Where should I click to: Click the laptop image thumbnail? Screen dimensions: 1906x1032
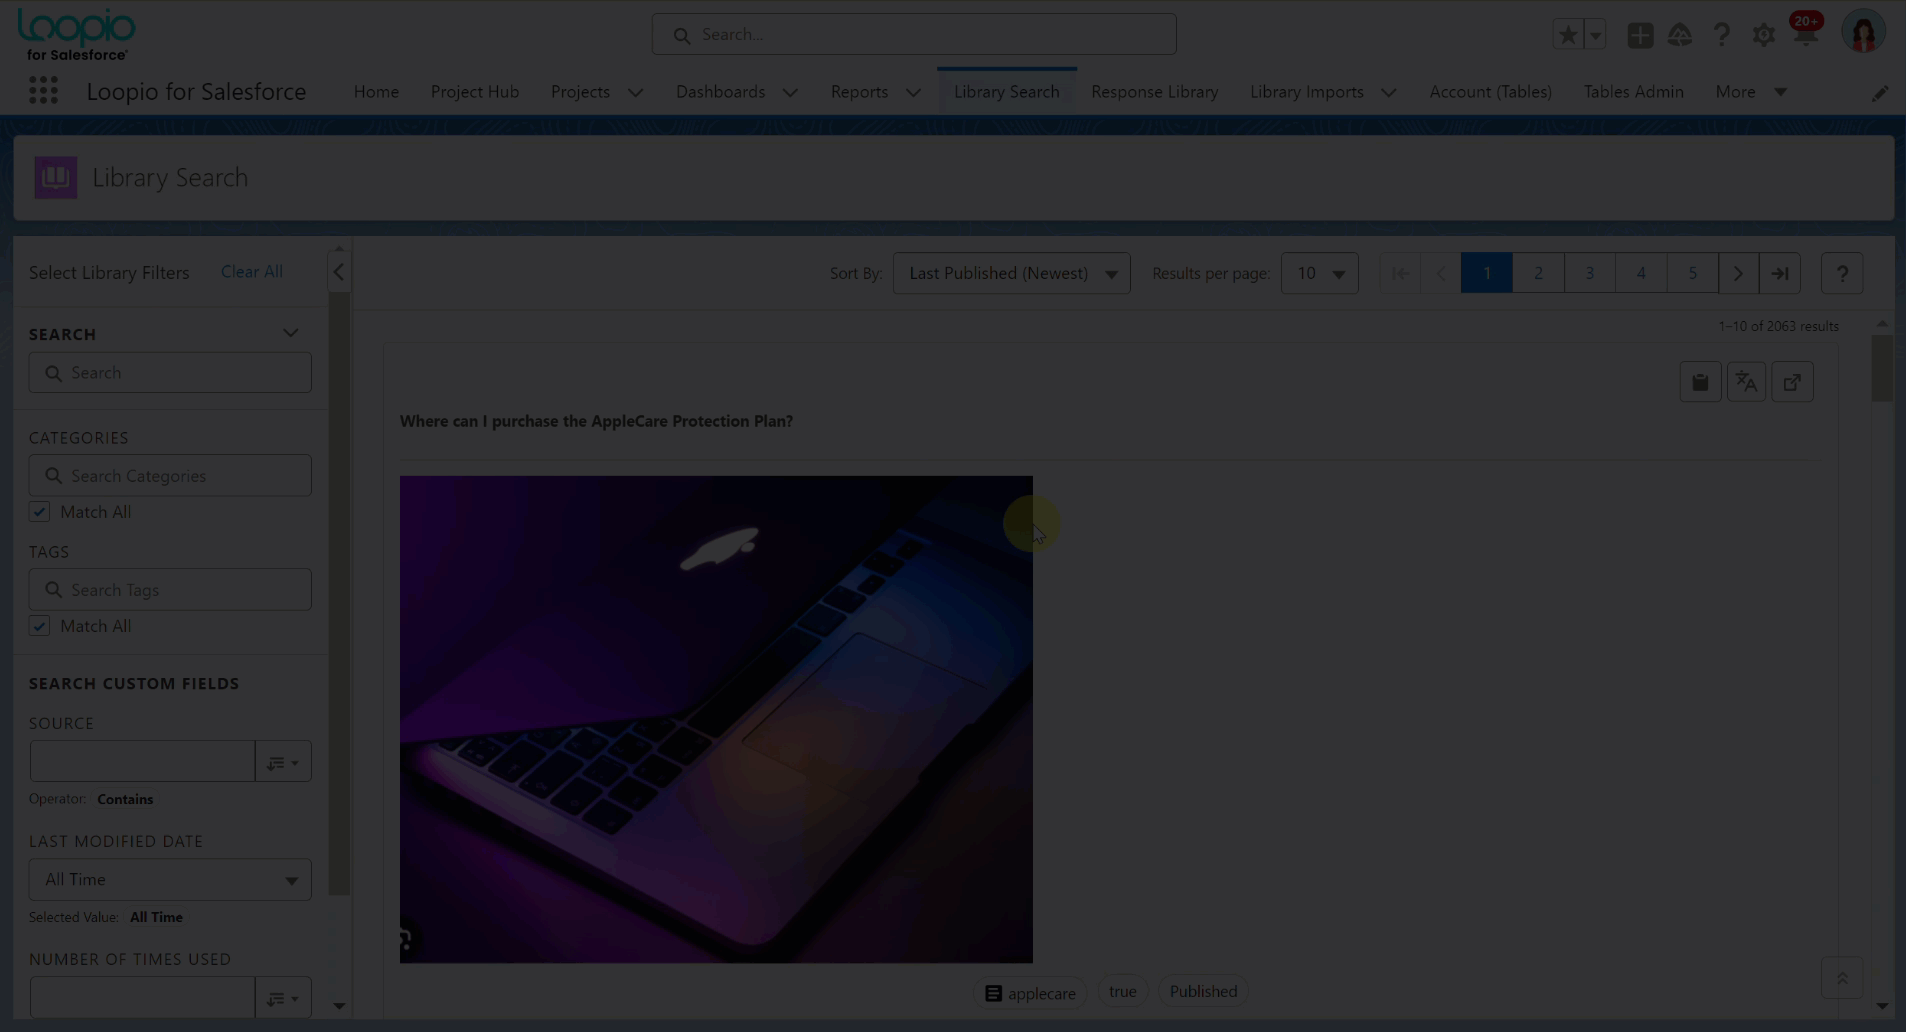pos(716,719)
